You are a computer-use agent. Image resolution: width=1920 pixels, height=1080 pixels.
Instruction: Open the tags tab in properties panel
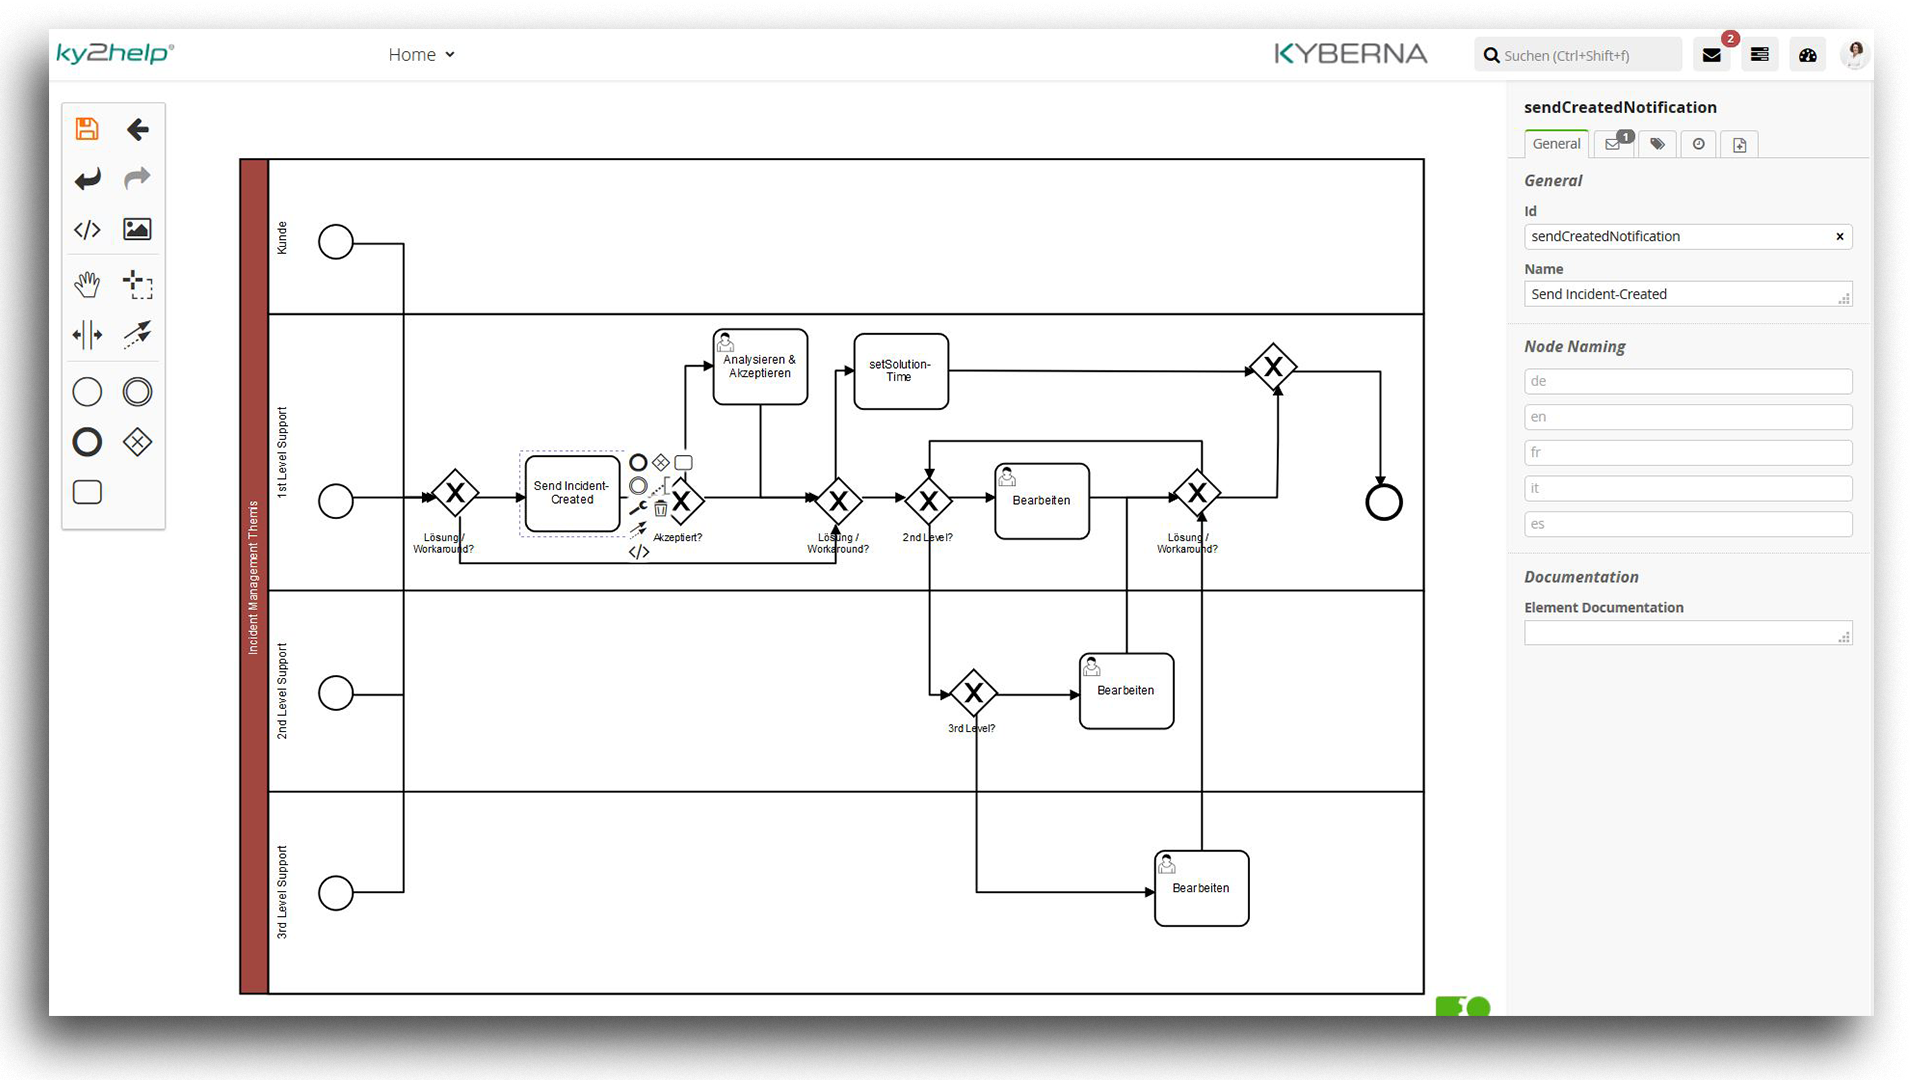tap(1657, 144)
